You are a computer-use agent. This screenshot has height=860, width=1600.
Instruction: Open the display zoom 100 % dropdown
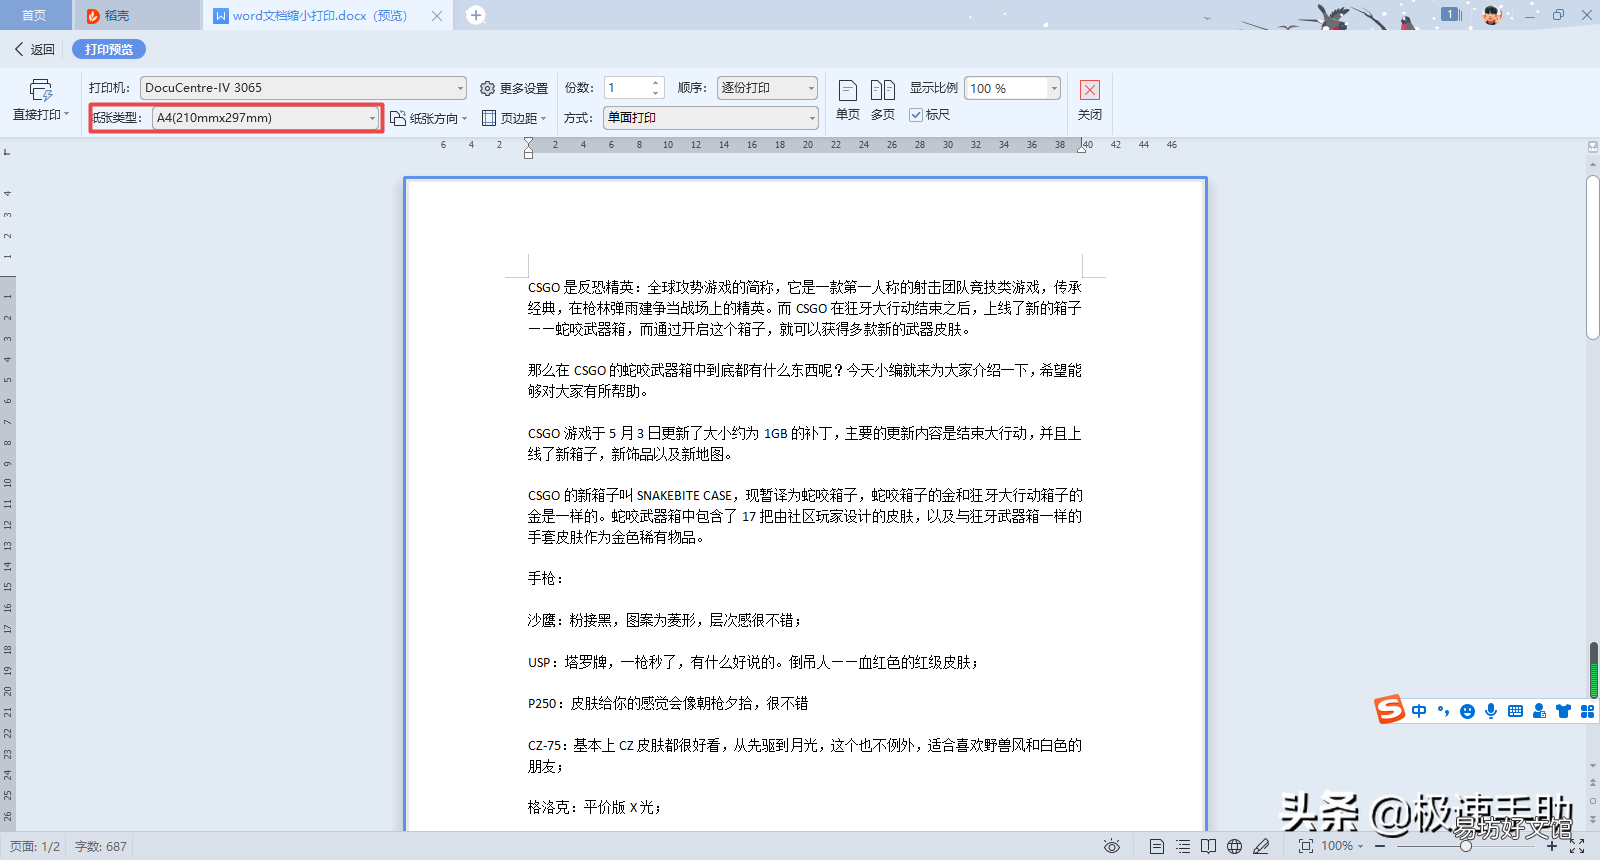pyautogui.click(x=1012, y=88)
